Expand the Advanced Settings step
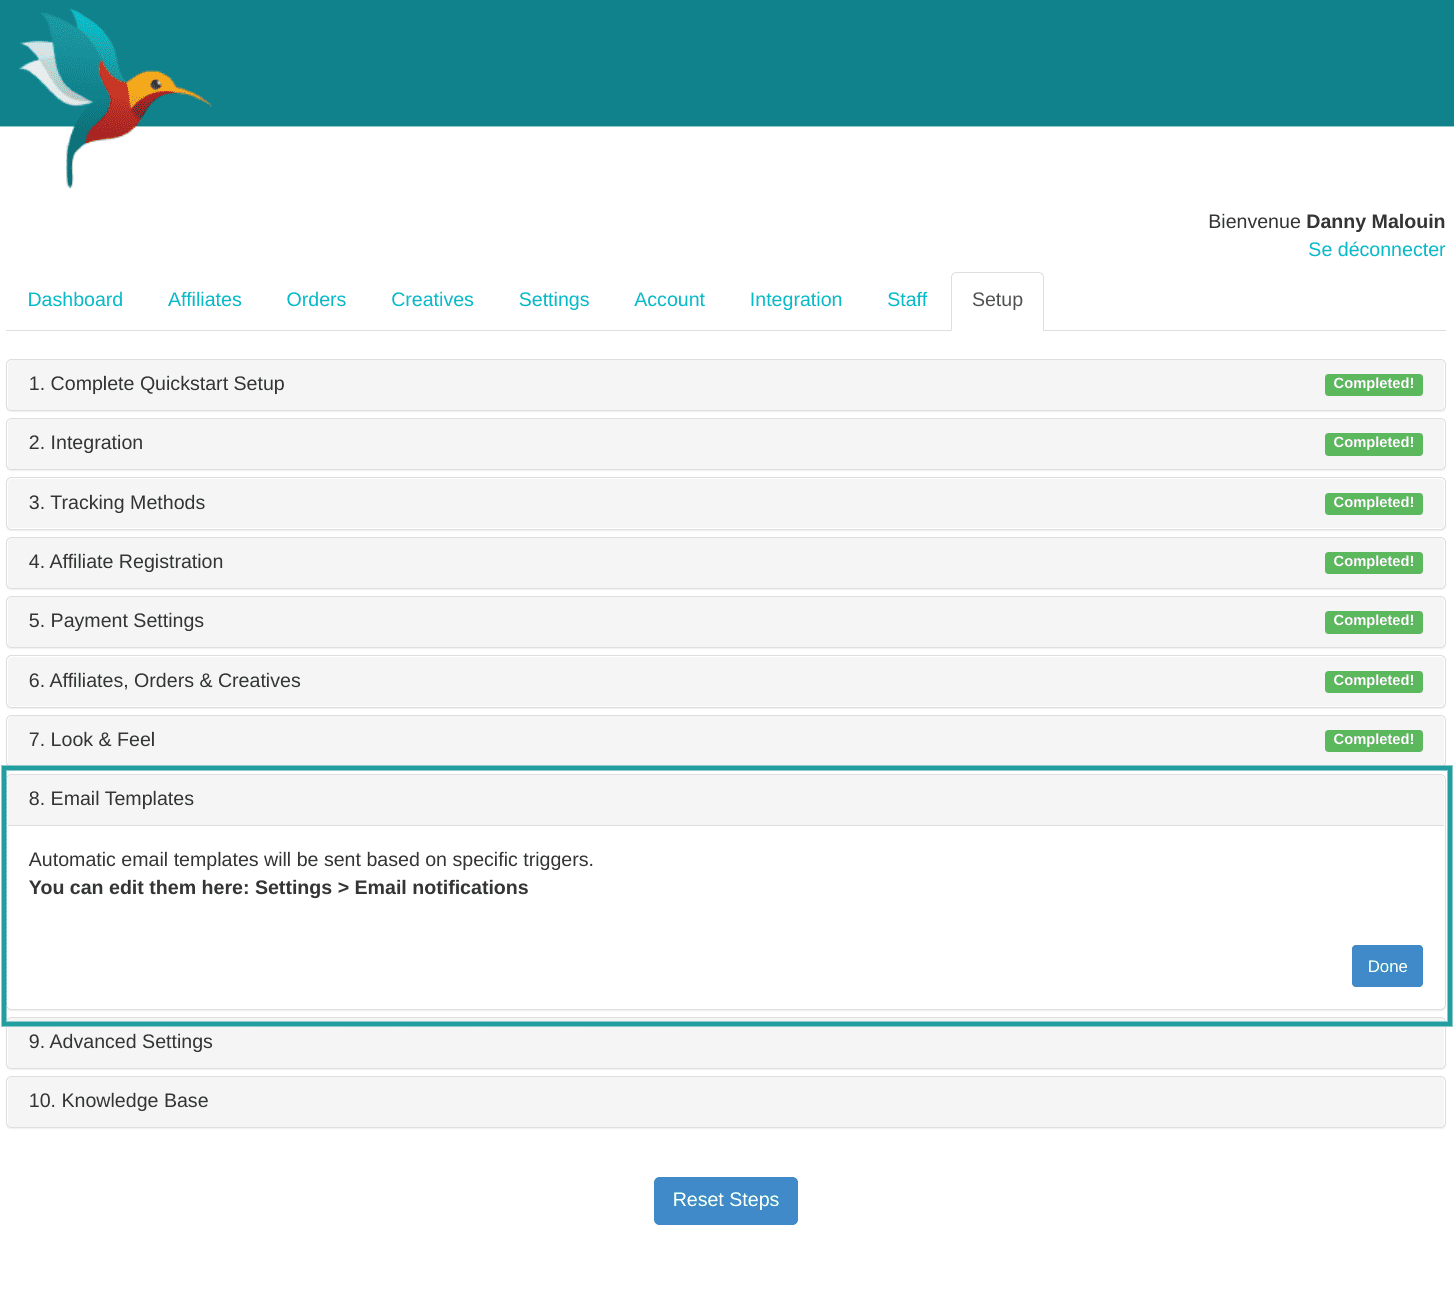The width and height of the screenshot is (1456, 1300). click(x=121, y=1042)
